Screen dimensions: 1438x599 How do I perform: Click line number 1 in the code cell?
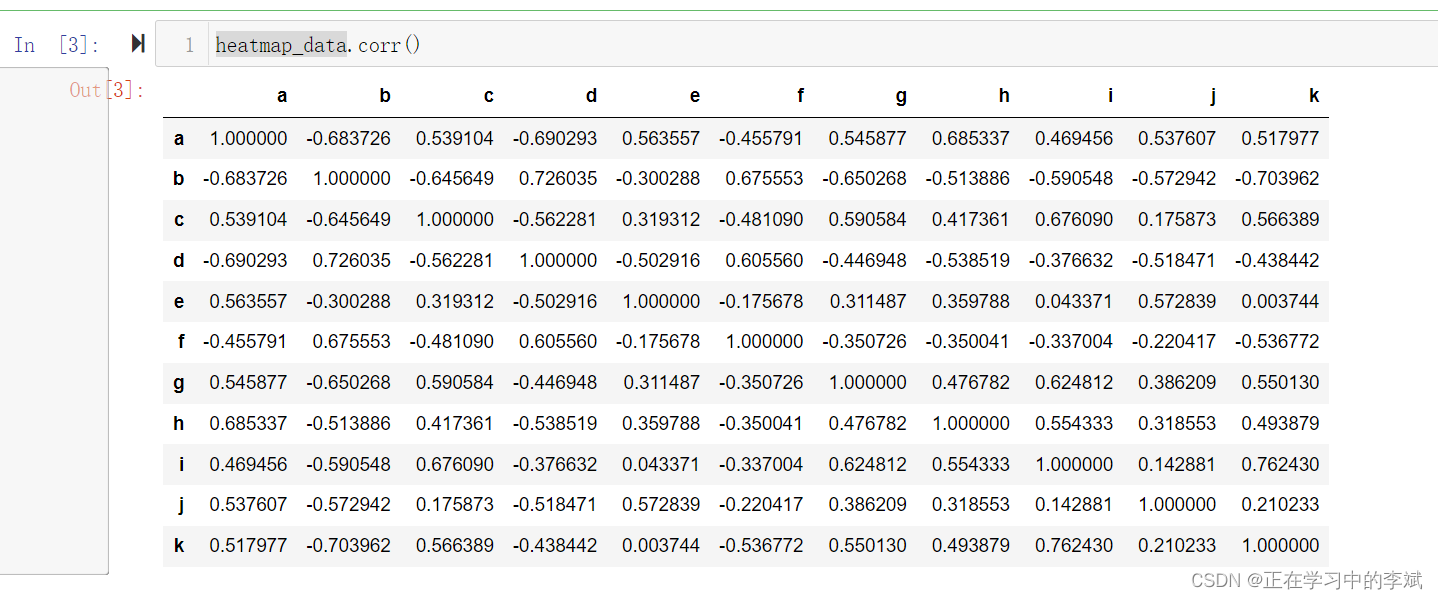(x=189, y=45)
